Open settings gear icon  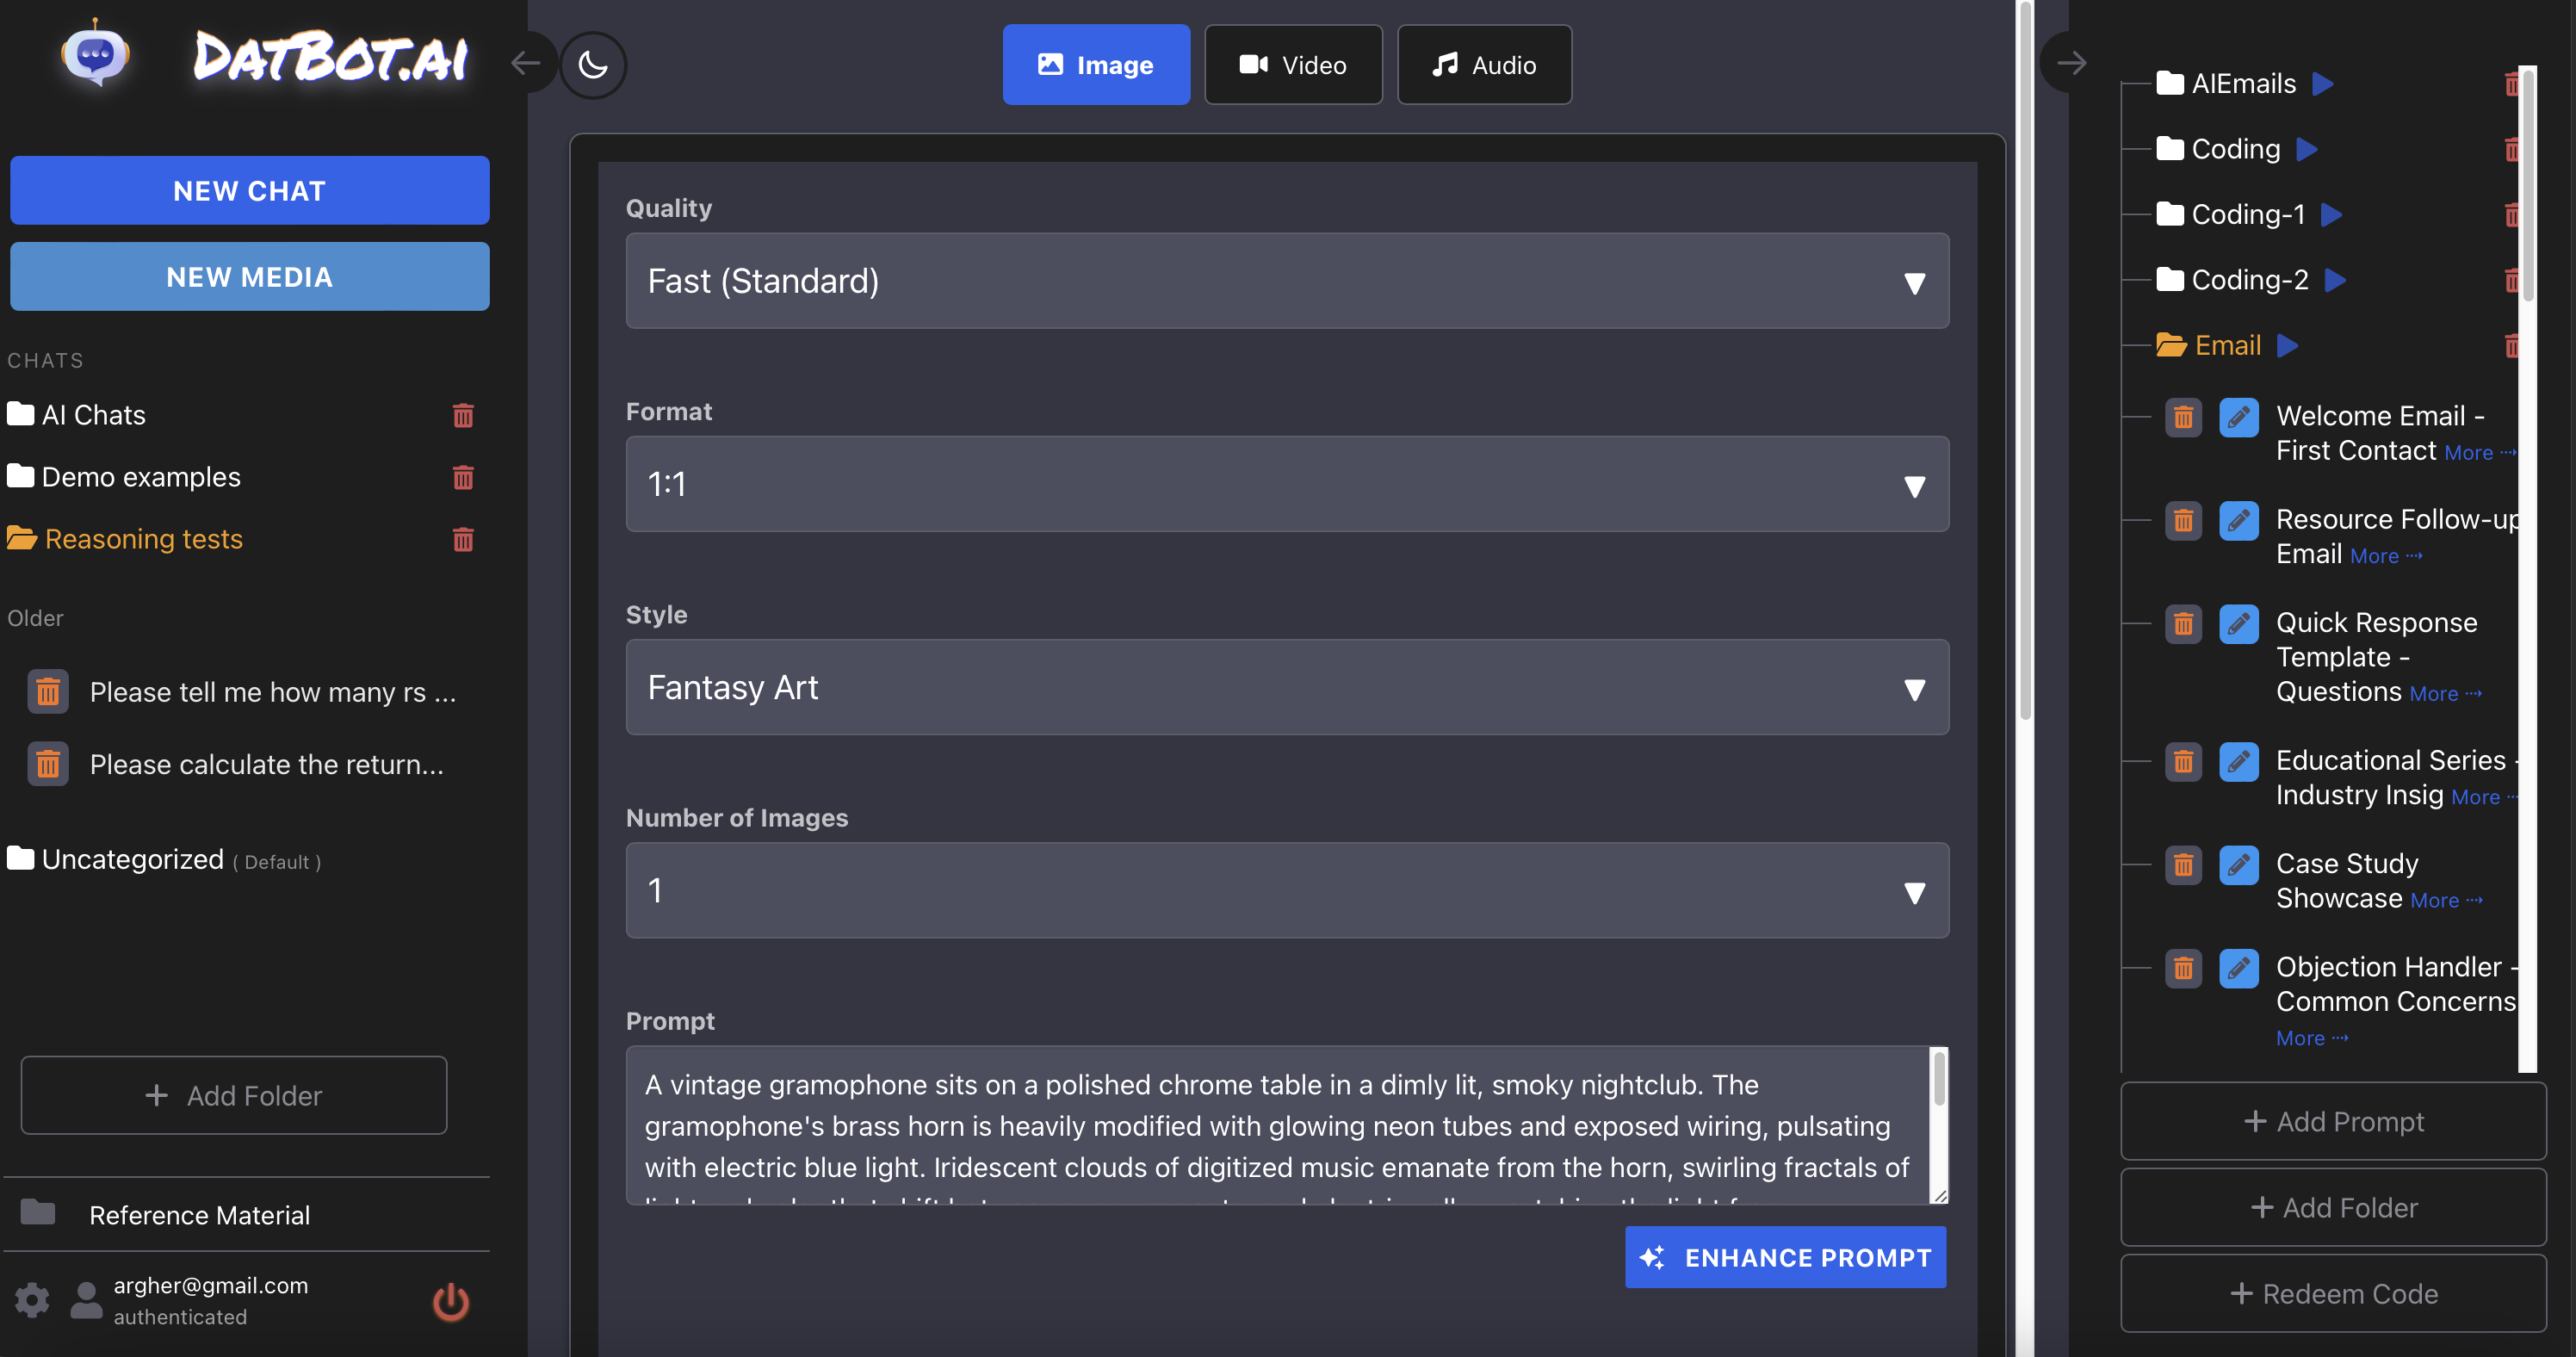pyautogui.click(x=32, y=1300)
